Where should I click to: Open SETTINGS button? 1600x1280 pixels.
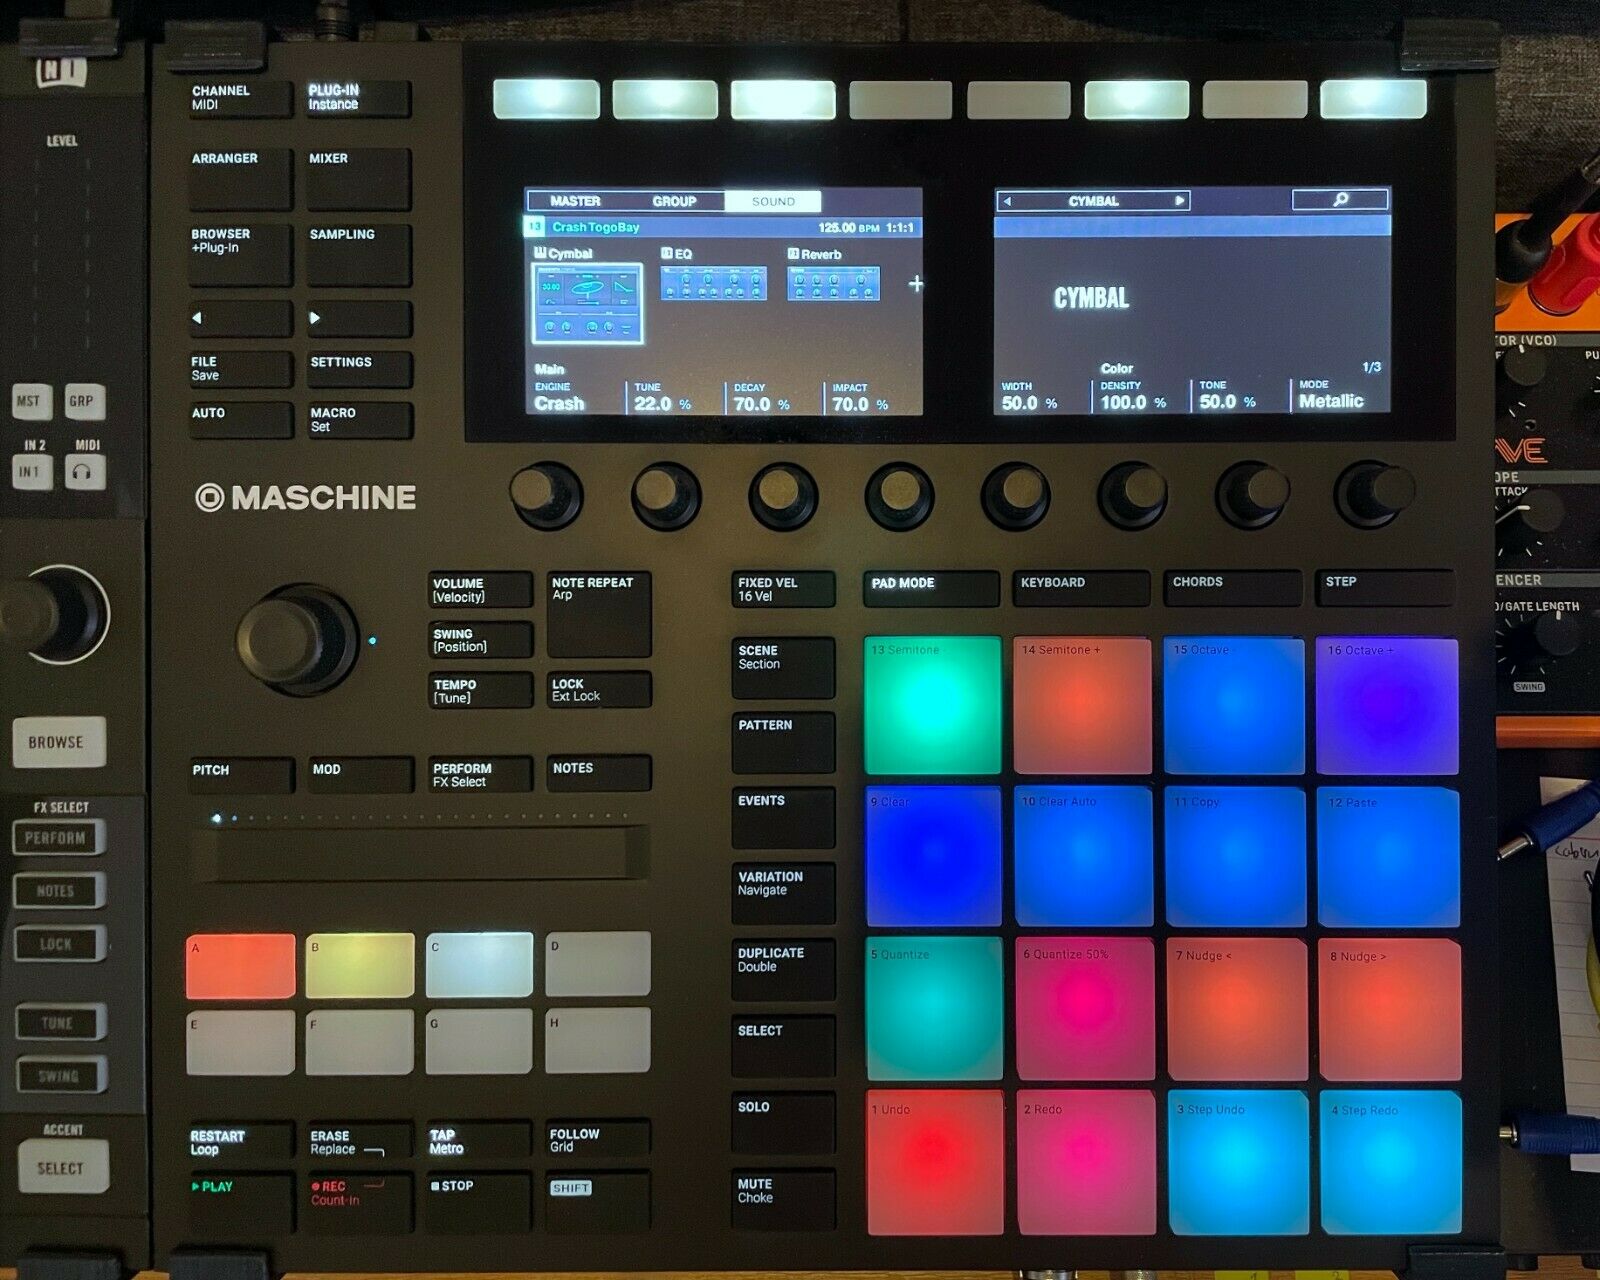tap(358, 368)
